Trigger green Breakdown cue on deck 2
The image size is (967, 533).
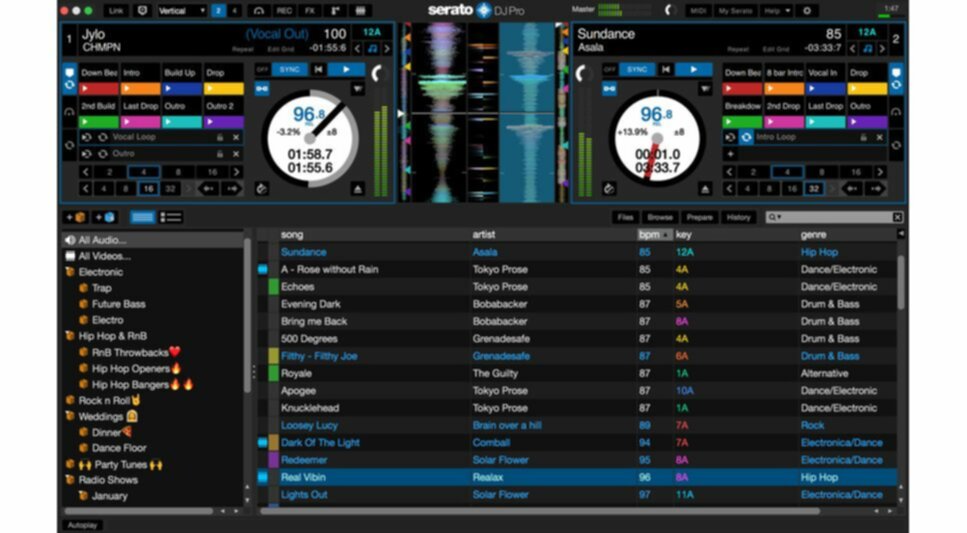point(742,122)
